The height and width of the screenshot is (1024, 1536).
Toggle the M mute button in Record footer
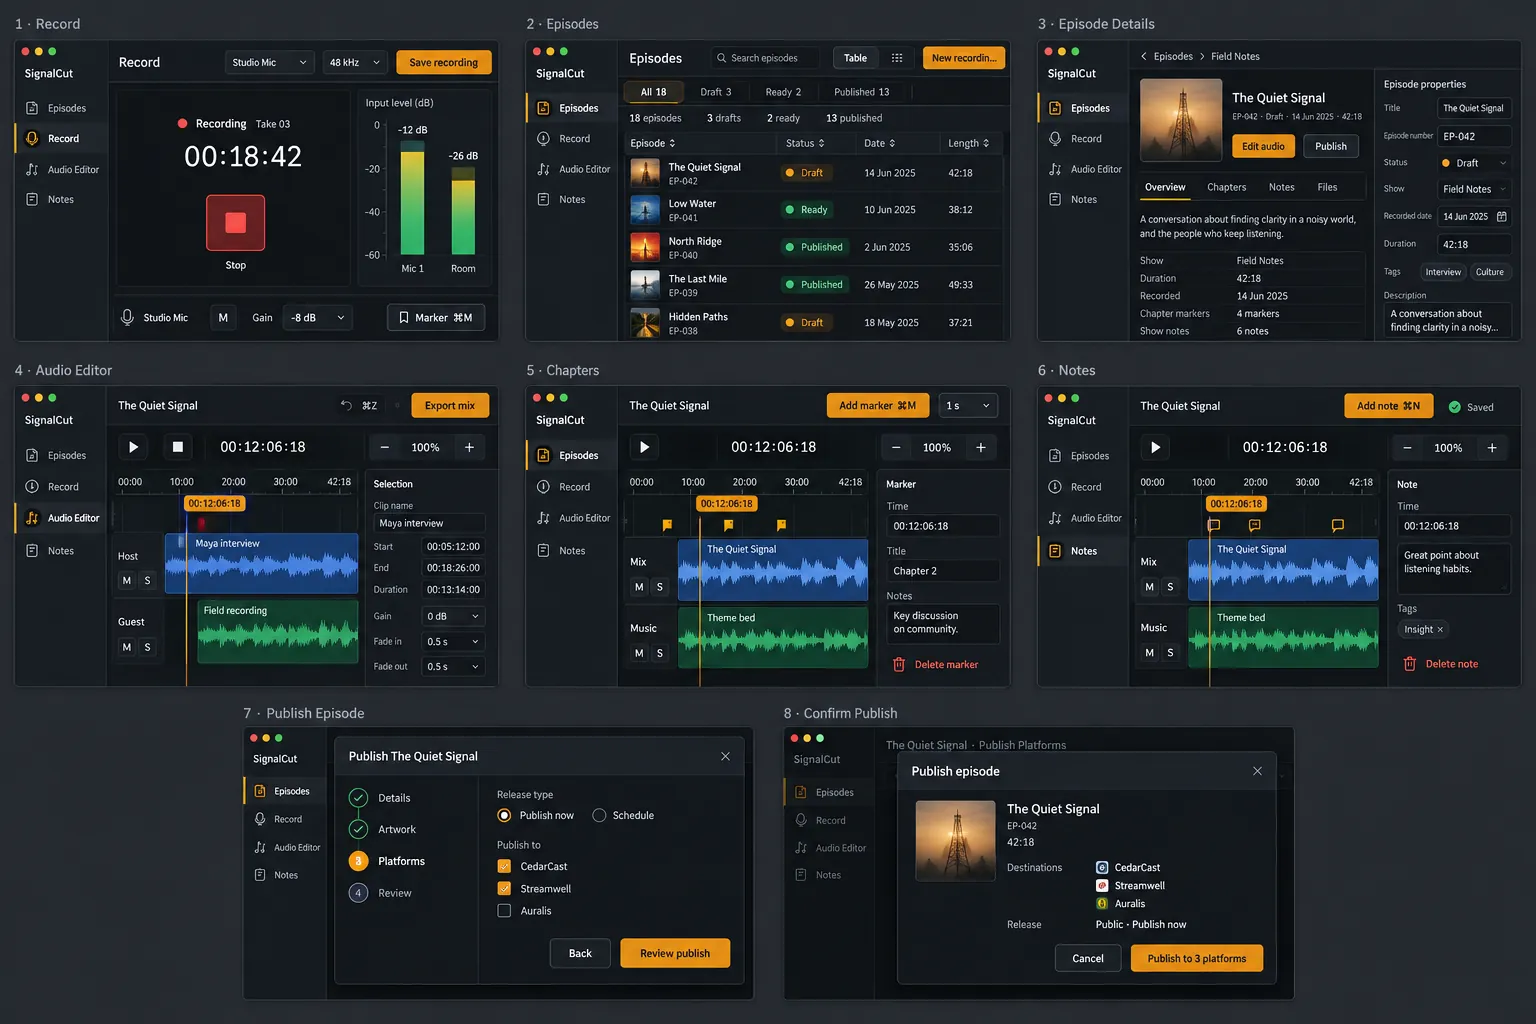223,317
